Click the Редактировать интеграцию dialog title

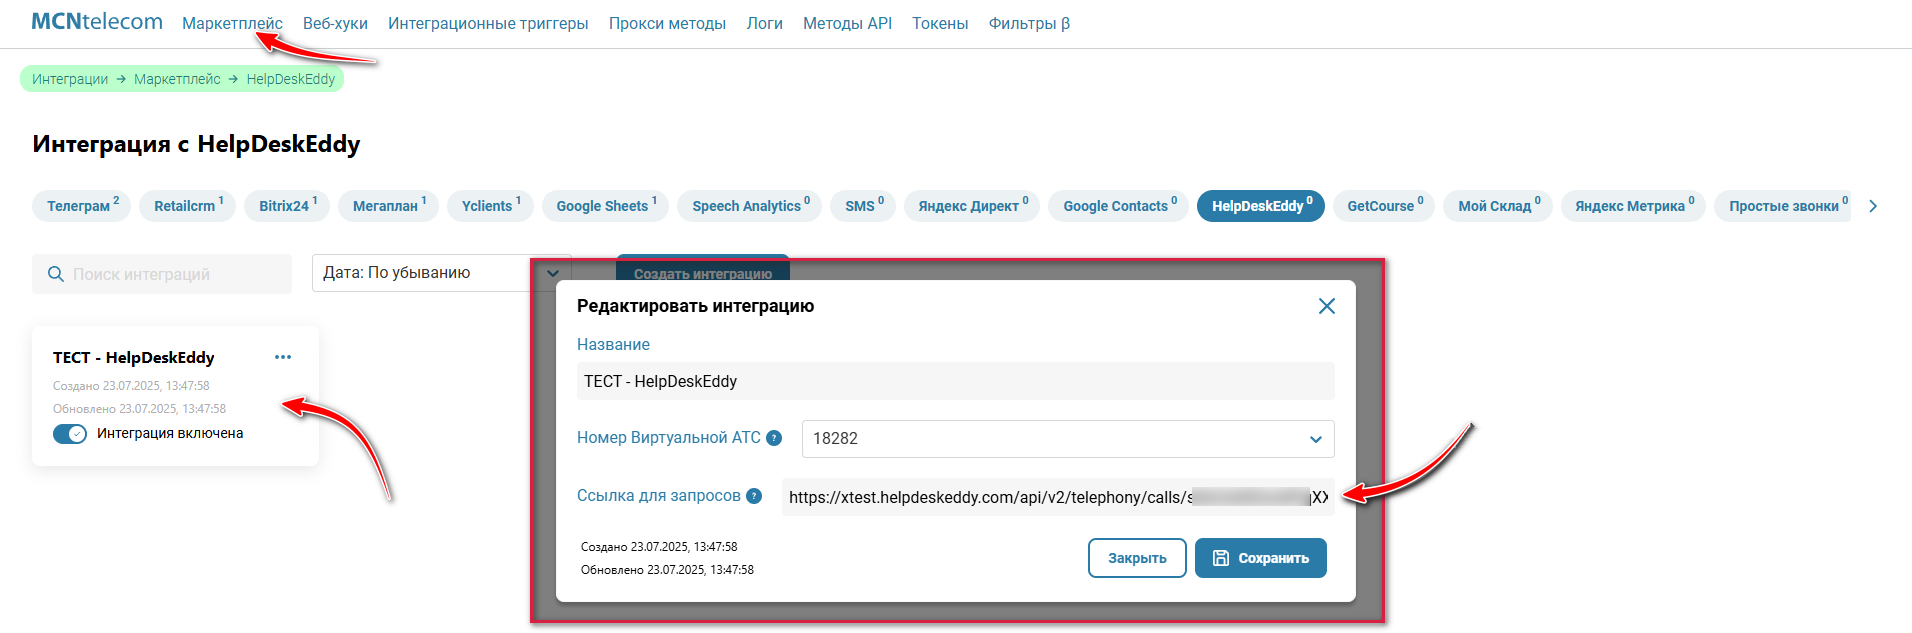click(695, 306)
